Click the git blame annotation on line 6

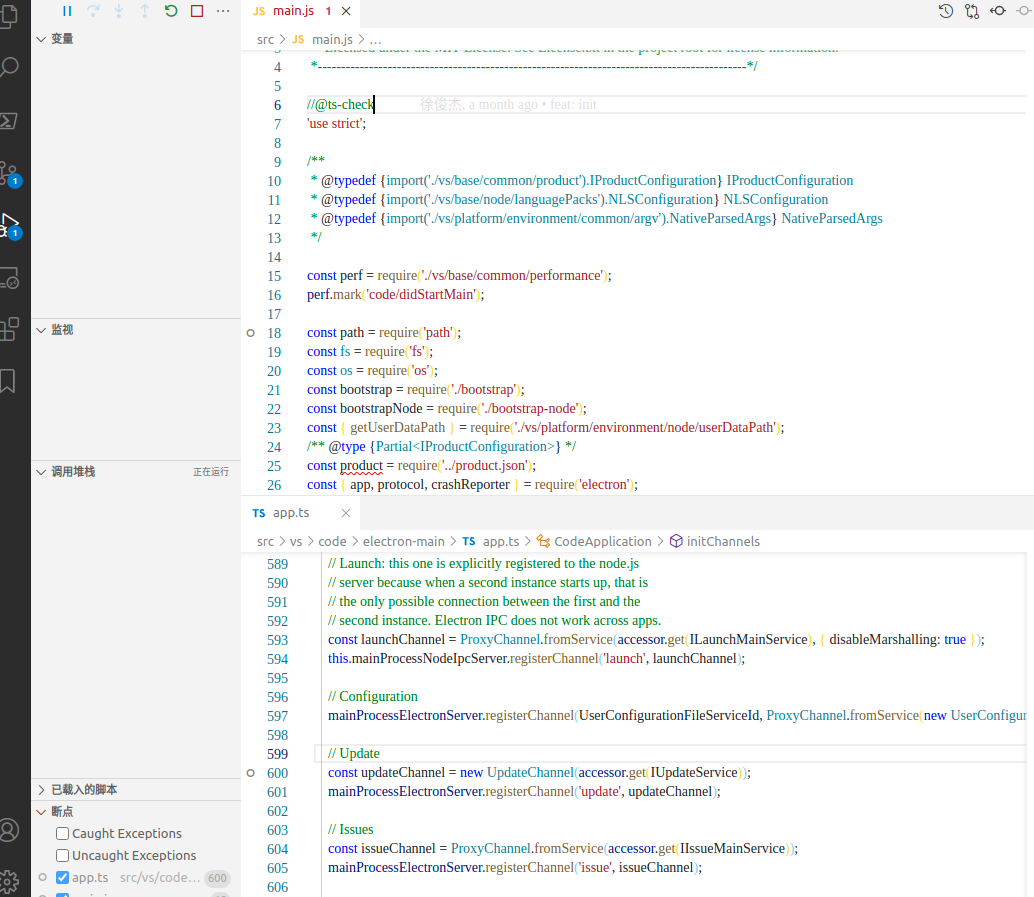tap(508, 104)
